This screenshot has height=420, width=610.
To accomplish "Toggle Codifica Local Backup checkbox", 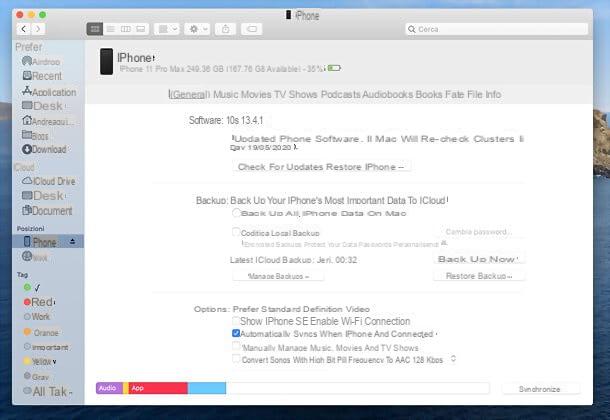I will point(236,232).
